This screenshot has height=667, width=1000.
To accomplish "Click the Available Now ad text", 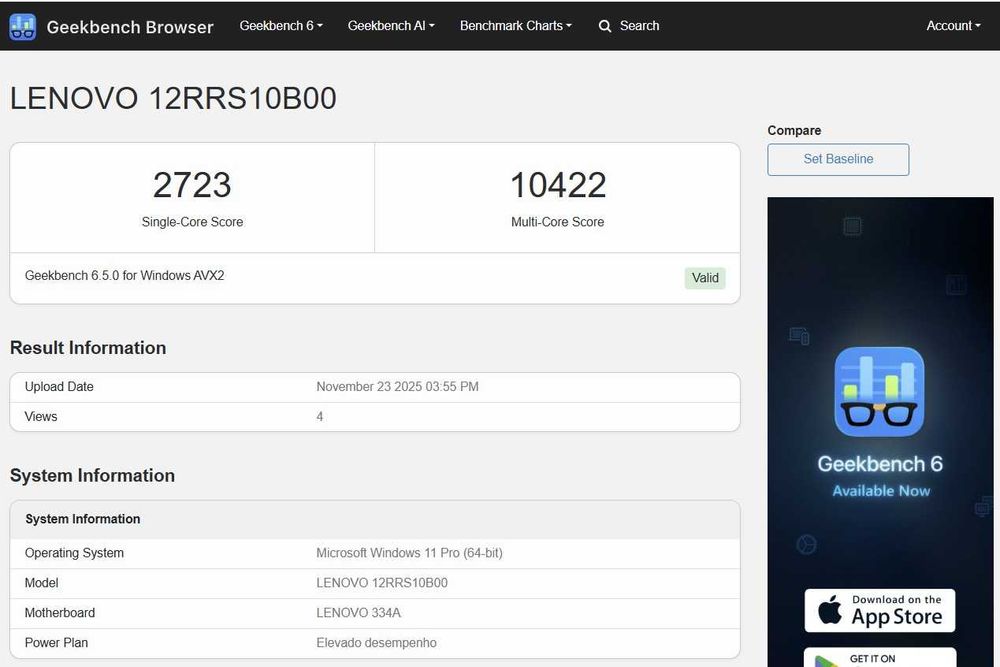I will click(881, 491).
